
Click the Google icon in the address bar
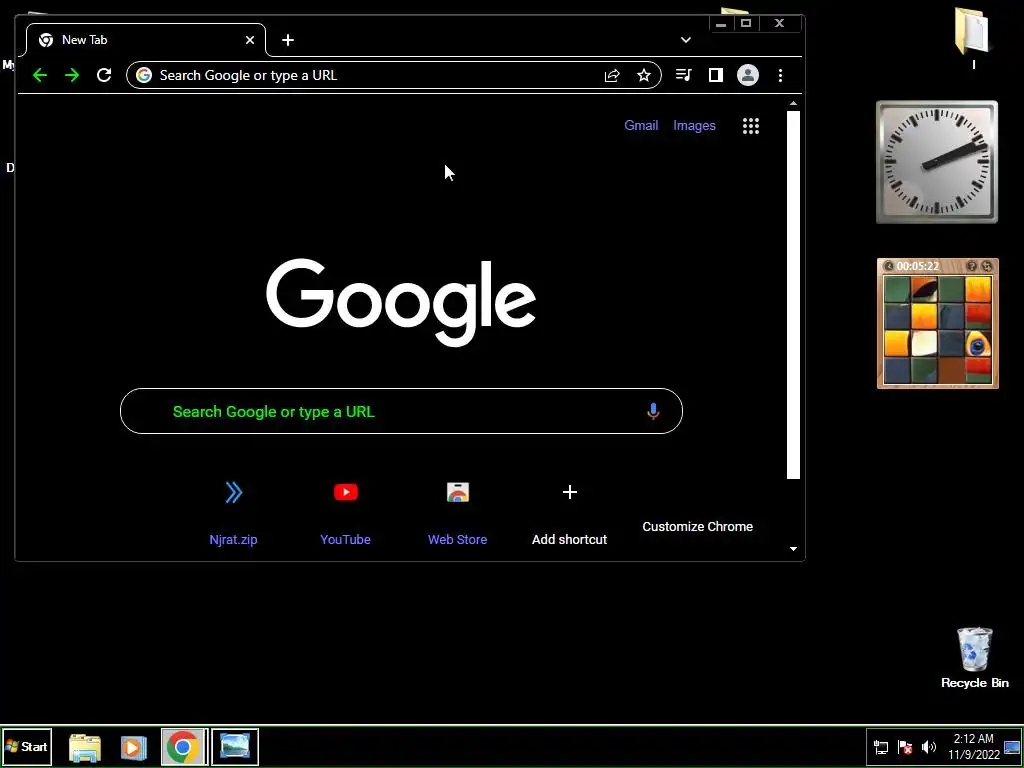(x=144, y=75)
